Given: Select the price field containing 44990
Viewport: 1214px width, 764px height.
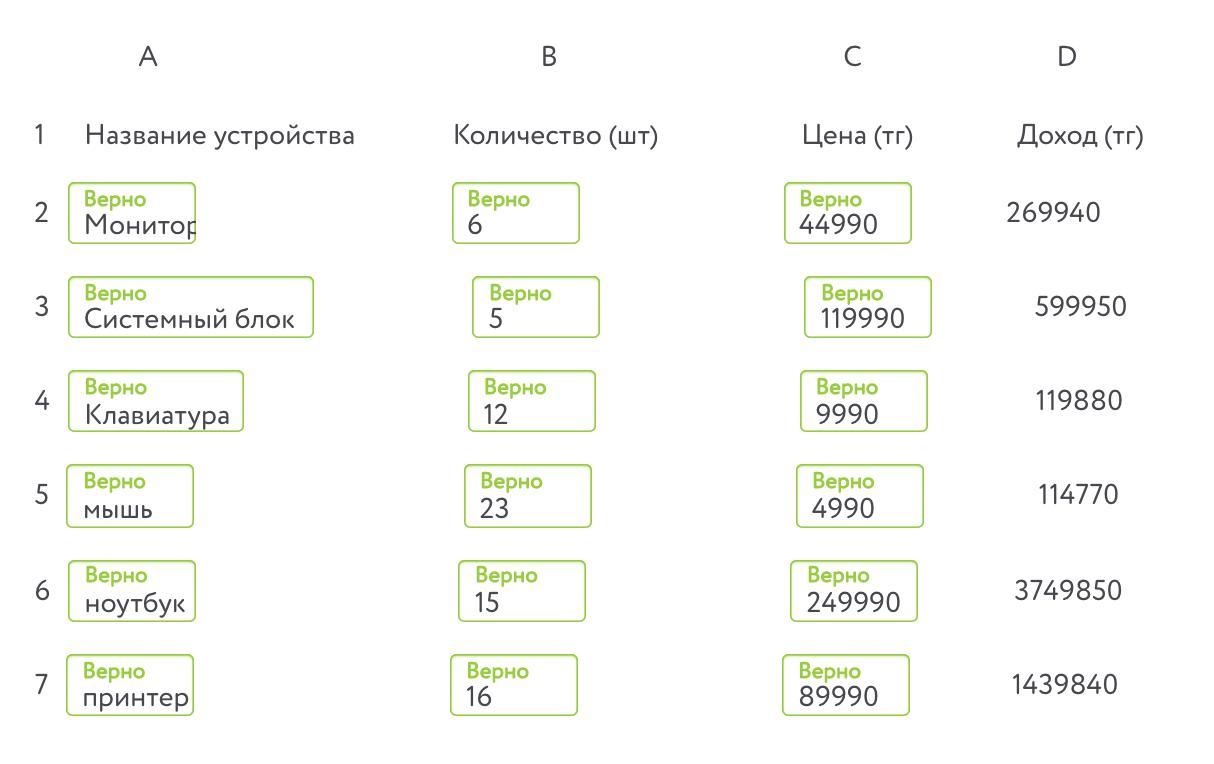Looking at the screenshot, I should pos(848,213).
